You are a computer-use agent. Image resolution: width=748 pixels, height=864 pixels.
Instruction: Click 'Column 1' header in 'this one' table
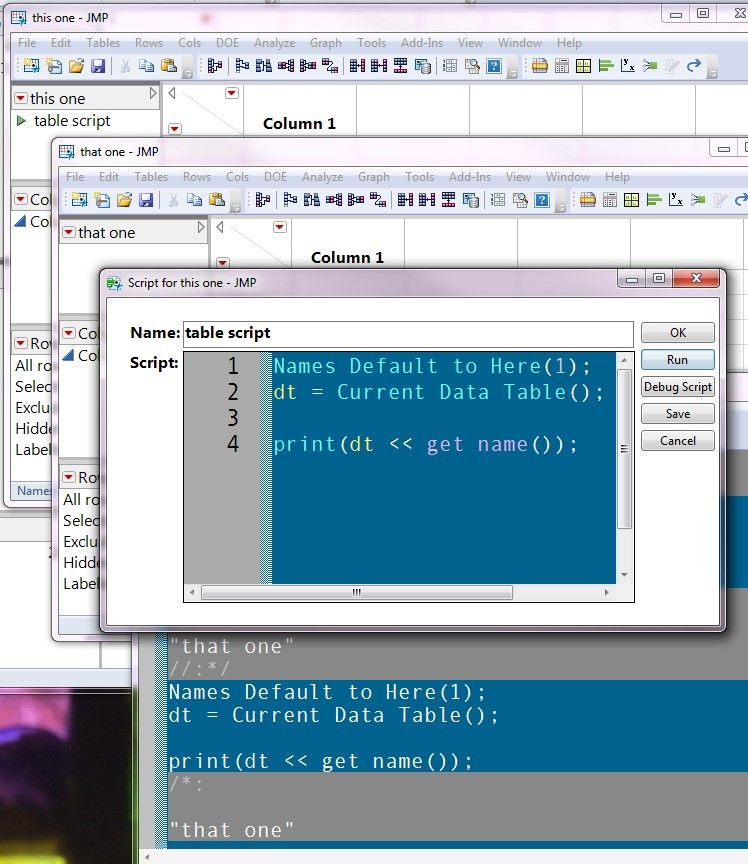pyautogui.click(x=299, y=123)
